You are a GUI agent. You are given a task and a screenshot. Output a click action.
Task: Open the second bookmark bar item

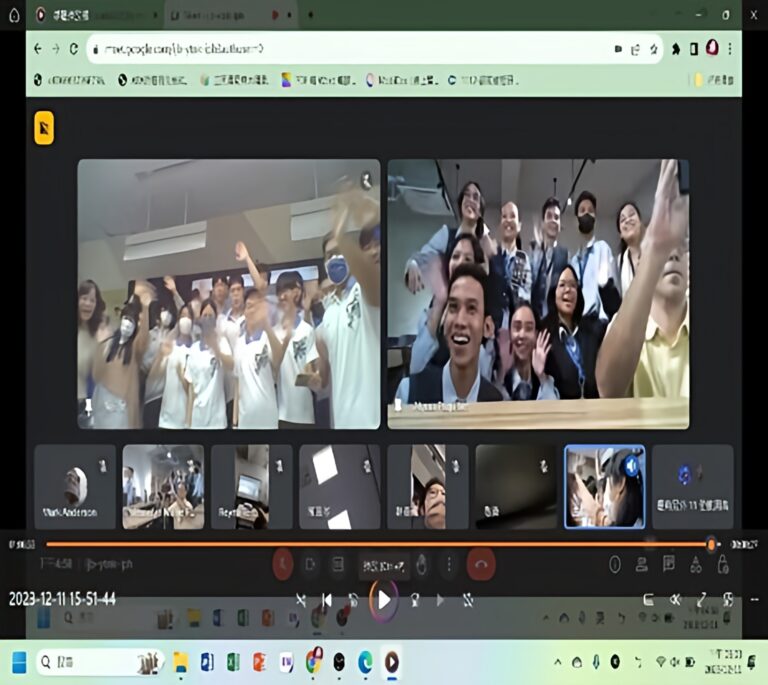click(x=152, y=80)
